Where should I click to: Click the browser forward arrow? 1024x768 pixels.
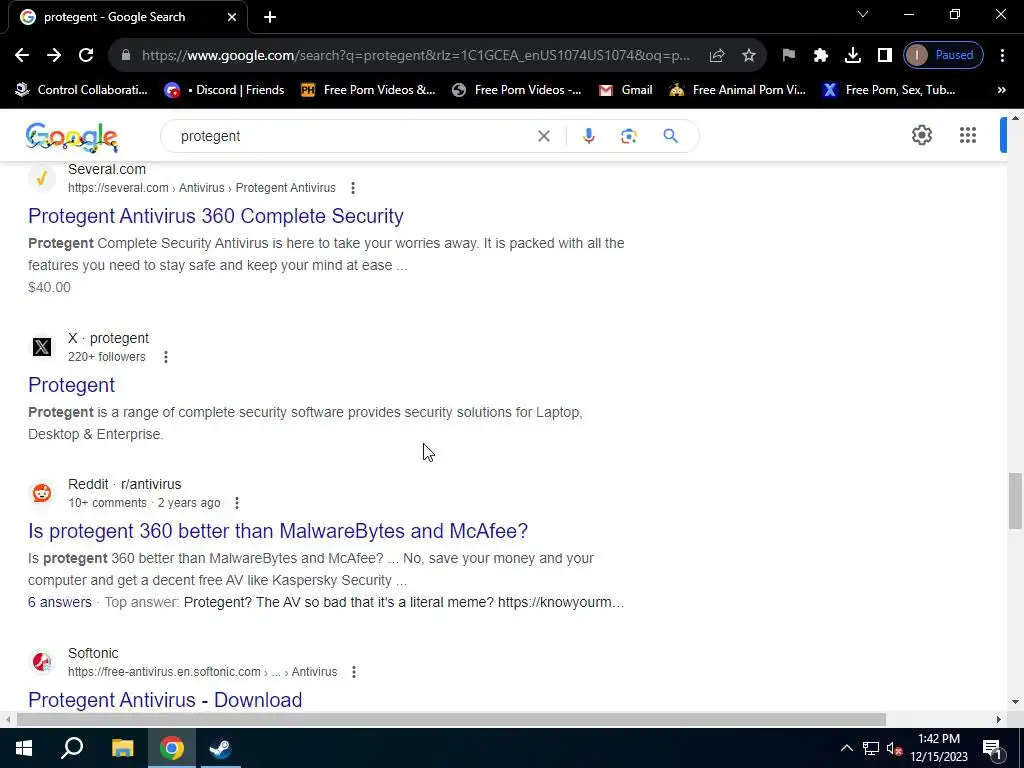coord(54,55)
